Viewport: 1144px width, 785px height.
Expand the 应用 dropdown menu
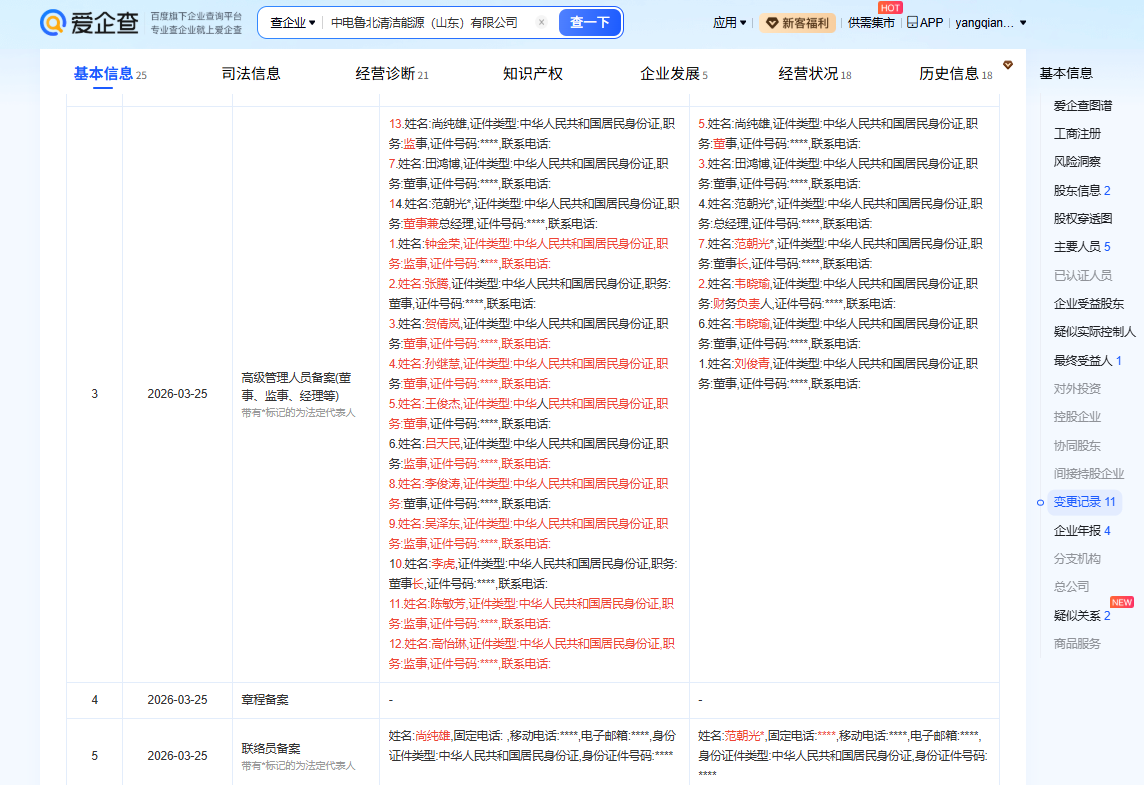click(729, 22)
